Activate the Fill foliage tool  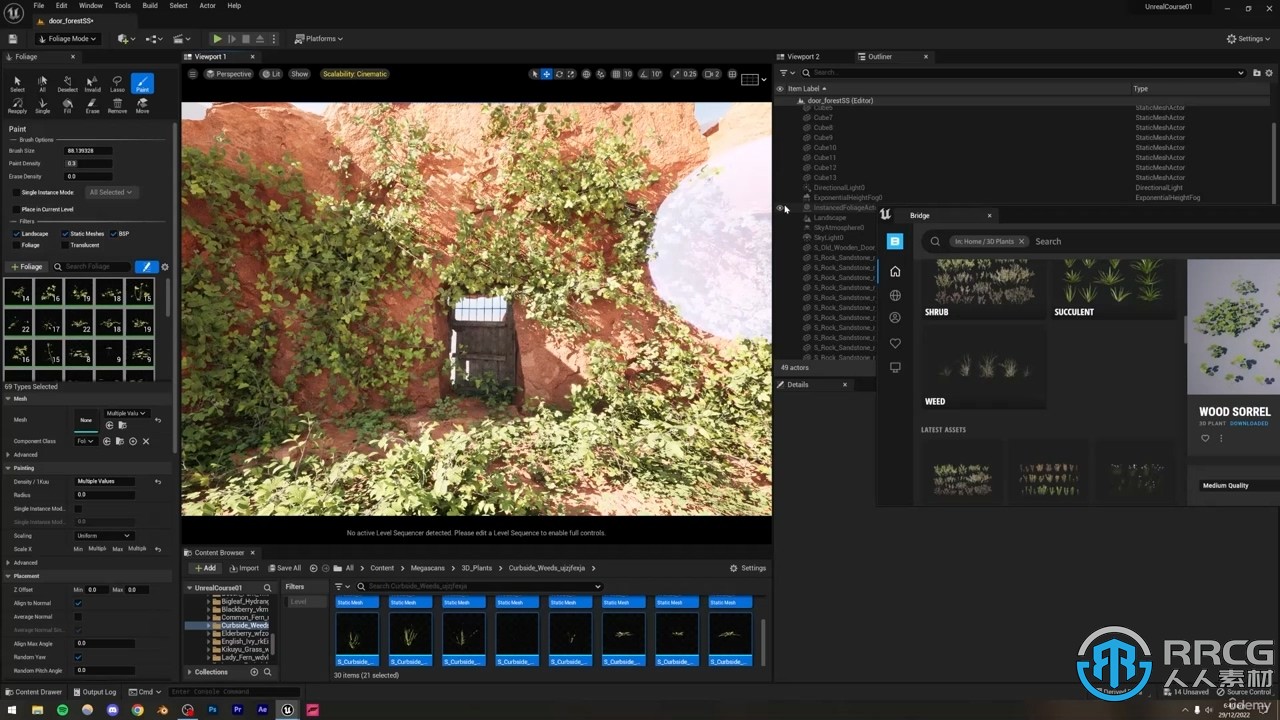[67, 105]
